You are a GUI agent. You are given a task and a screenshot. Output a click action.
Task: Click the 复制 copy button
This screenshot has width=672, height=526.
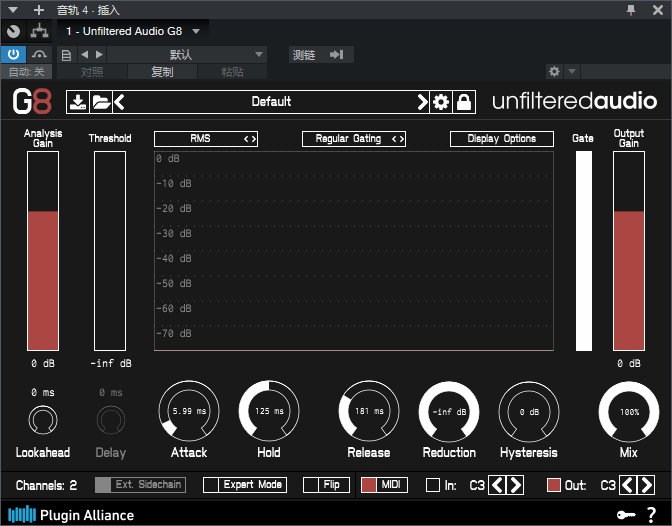pyautogui.click(x=162, y=72)
